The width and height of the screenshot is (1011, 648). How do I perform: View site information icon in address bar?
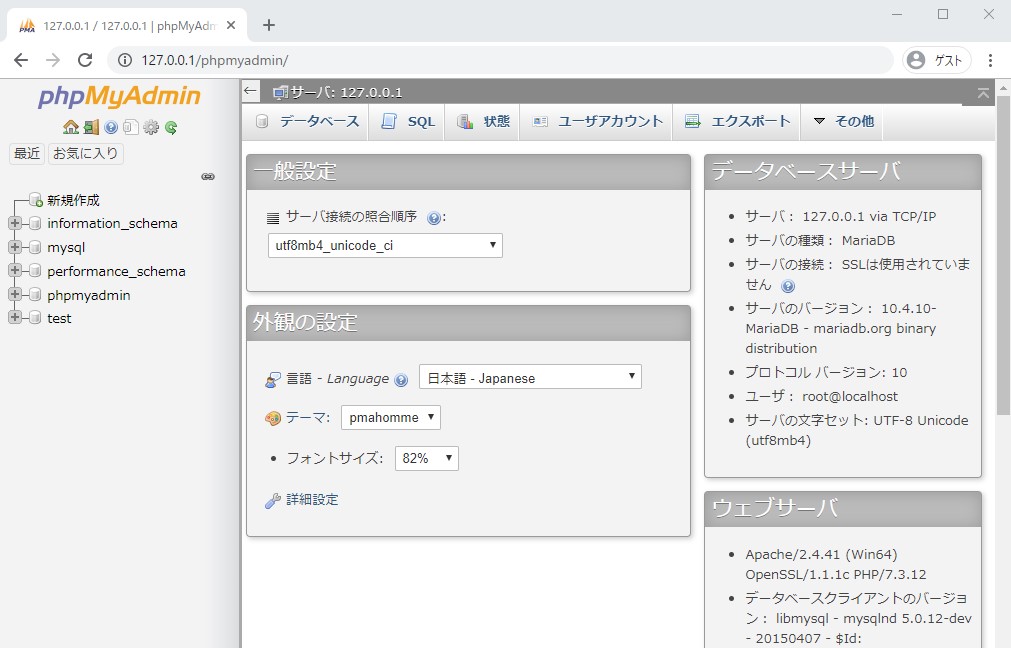(124, 60)
